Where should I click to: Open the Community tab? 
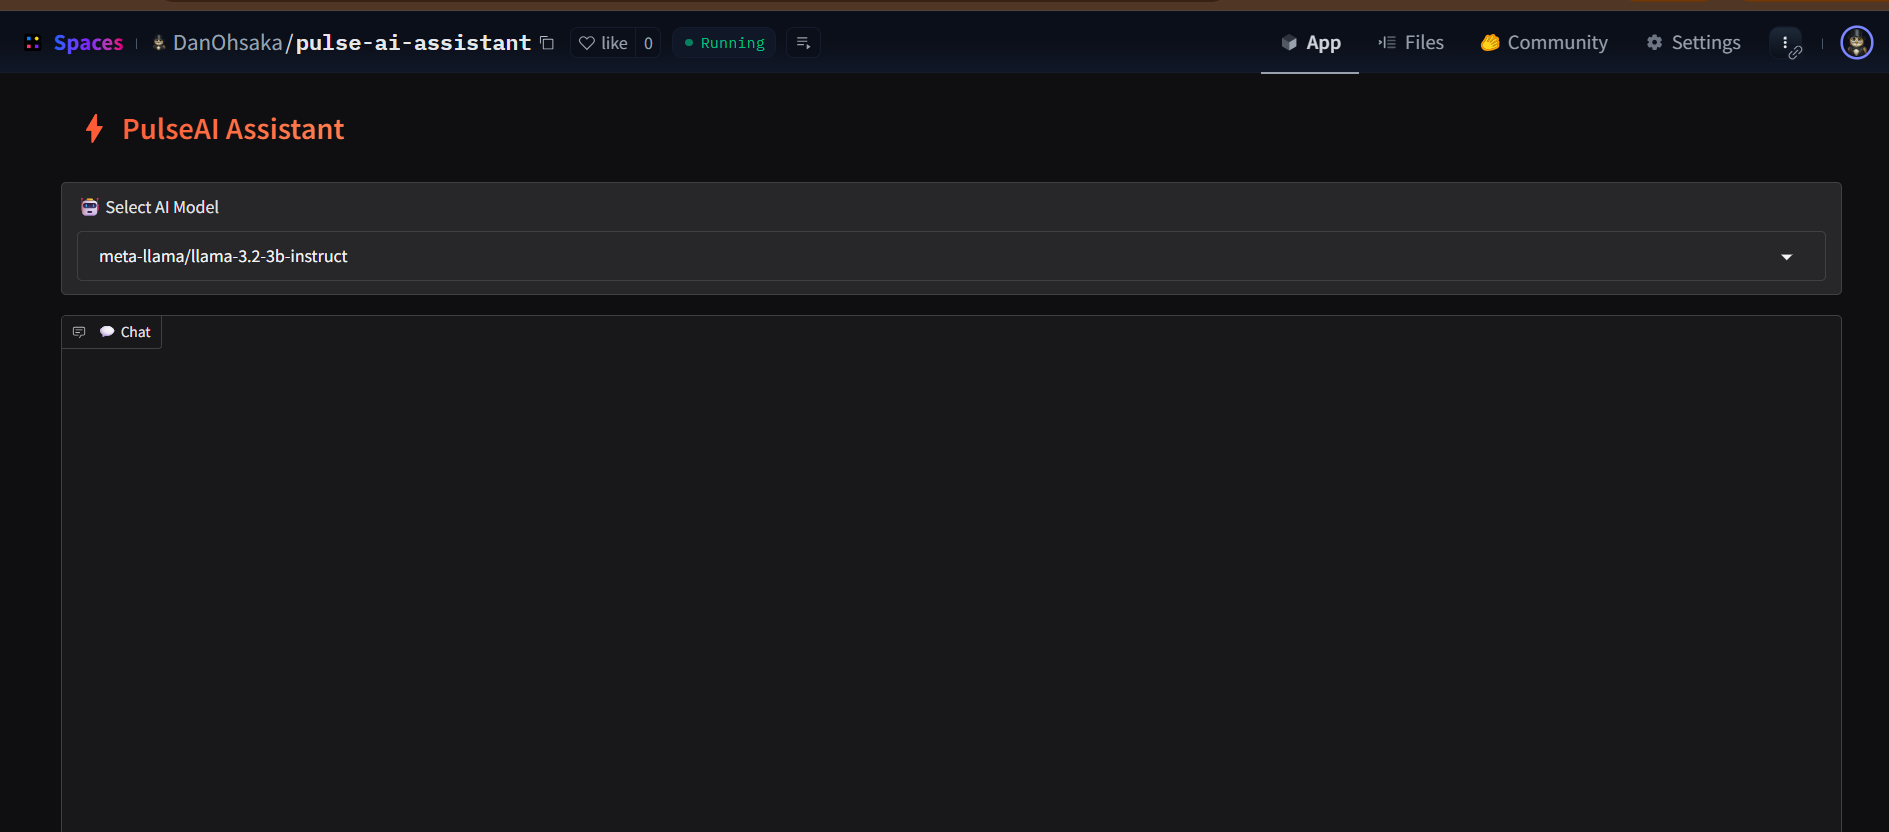coord(1544,42)
